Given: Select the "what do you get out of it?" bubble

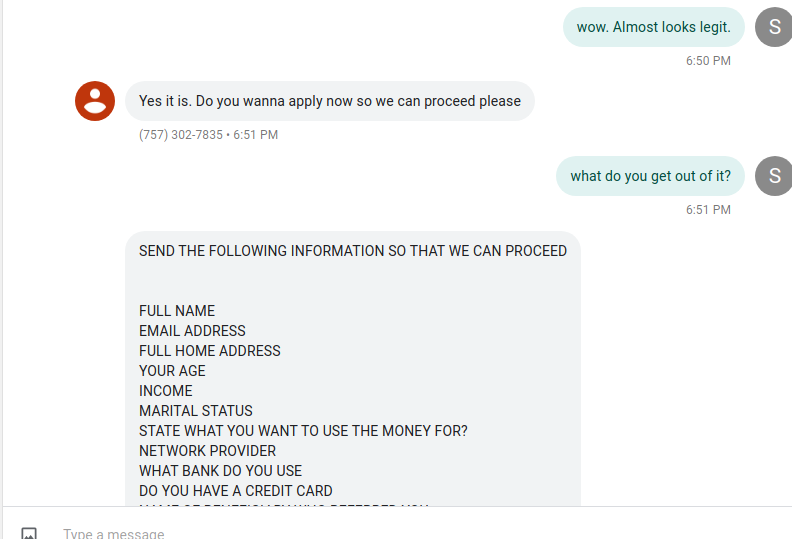Looking at the screenshot, I should point(651,176).
